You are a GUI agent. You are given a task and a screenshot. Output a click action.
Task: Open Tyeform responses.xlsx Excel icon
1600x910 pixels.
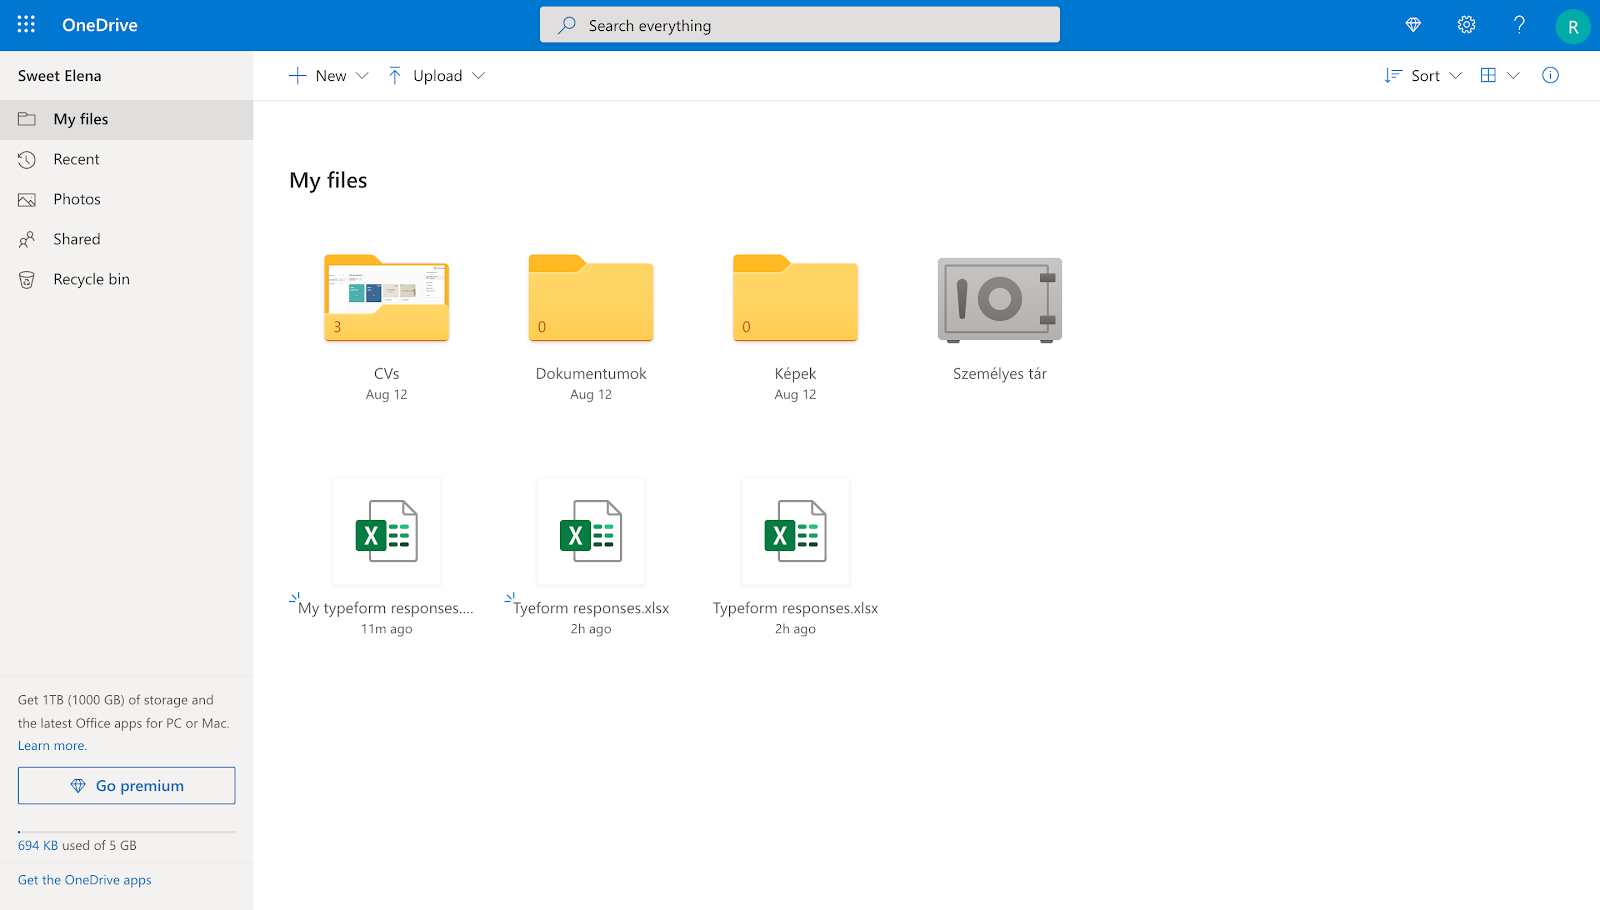pyautogui.click(x=591, y=531)
